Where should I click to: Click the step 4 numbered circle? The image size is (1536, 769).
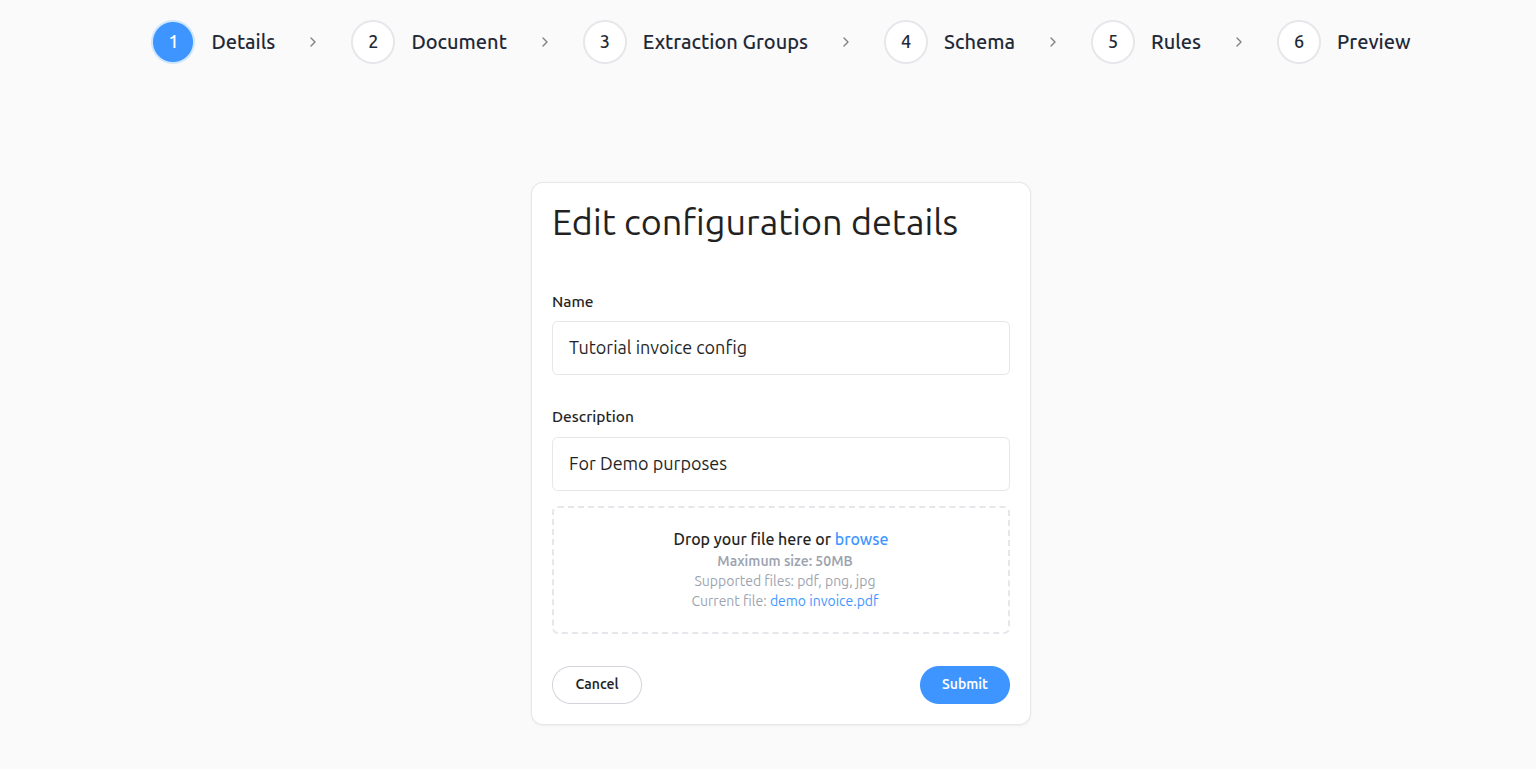click(x=905, y=42)
